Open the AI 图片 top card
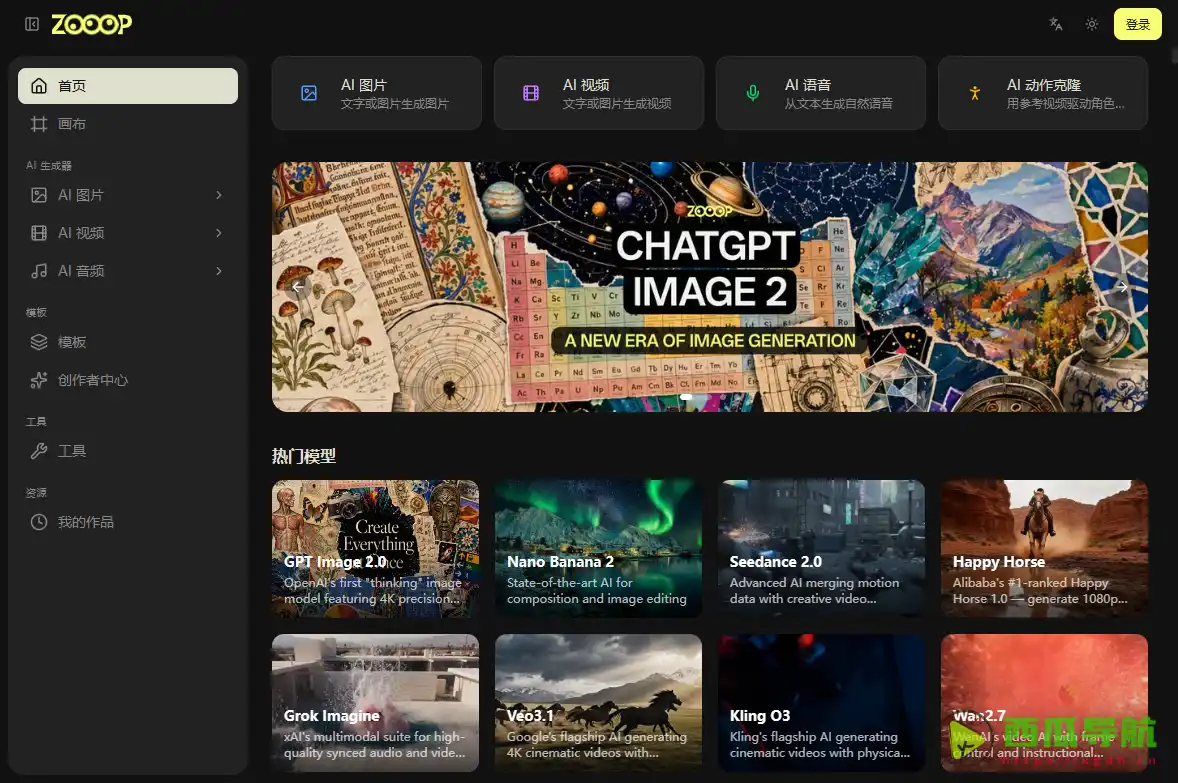This screenshot has width=1178, height=783. coord(376,93)
